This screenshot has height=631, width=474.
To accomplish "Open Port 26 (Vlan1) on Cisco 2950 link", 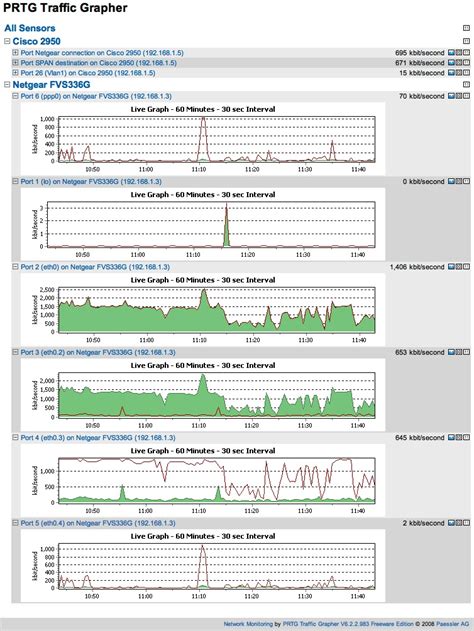I will [x=88, y=73].
